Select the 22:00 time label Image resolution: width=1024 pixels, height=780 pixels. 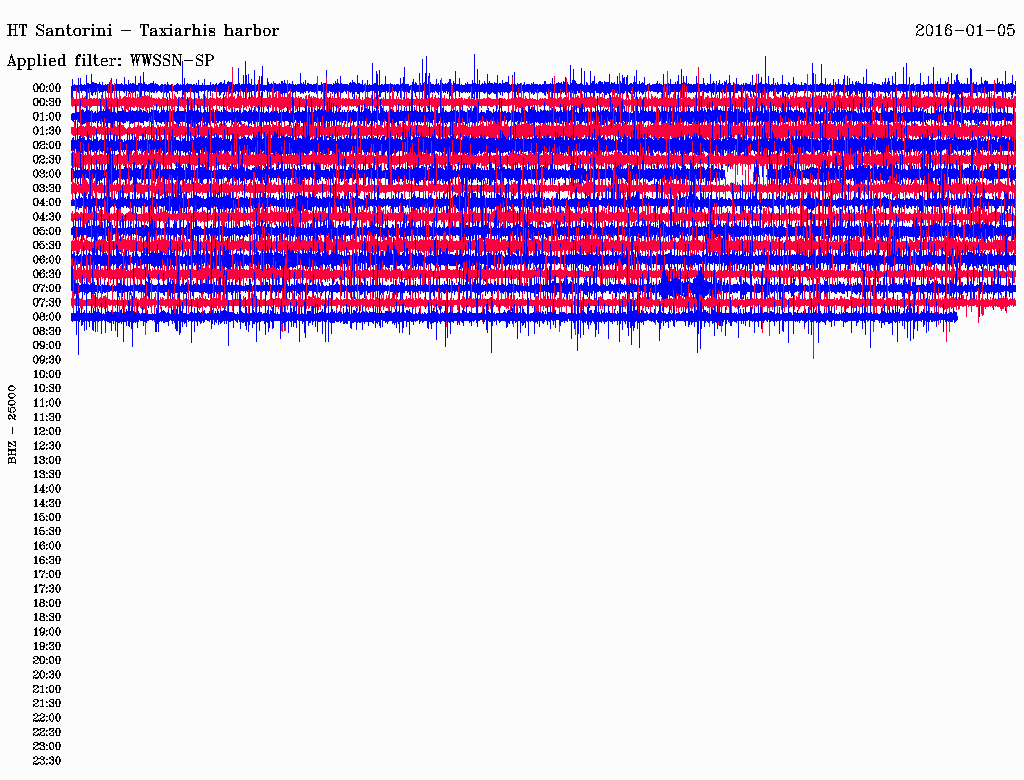[47, 718]
